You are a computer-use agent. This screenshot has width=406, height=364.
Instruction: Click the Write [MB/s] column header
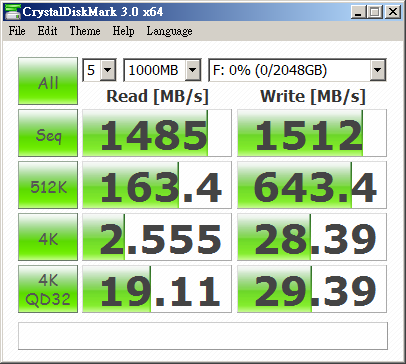313,97
